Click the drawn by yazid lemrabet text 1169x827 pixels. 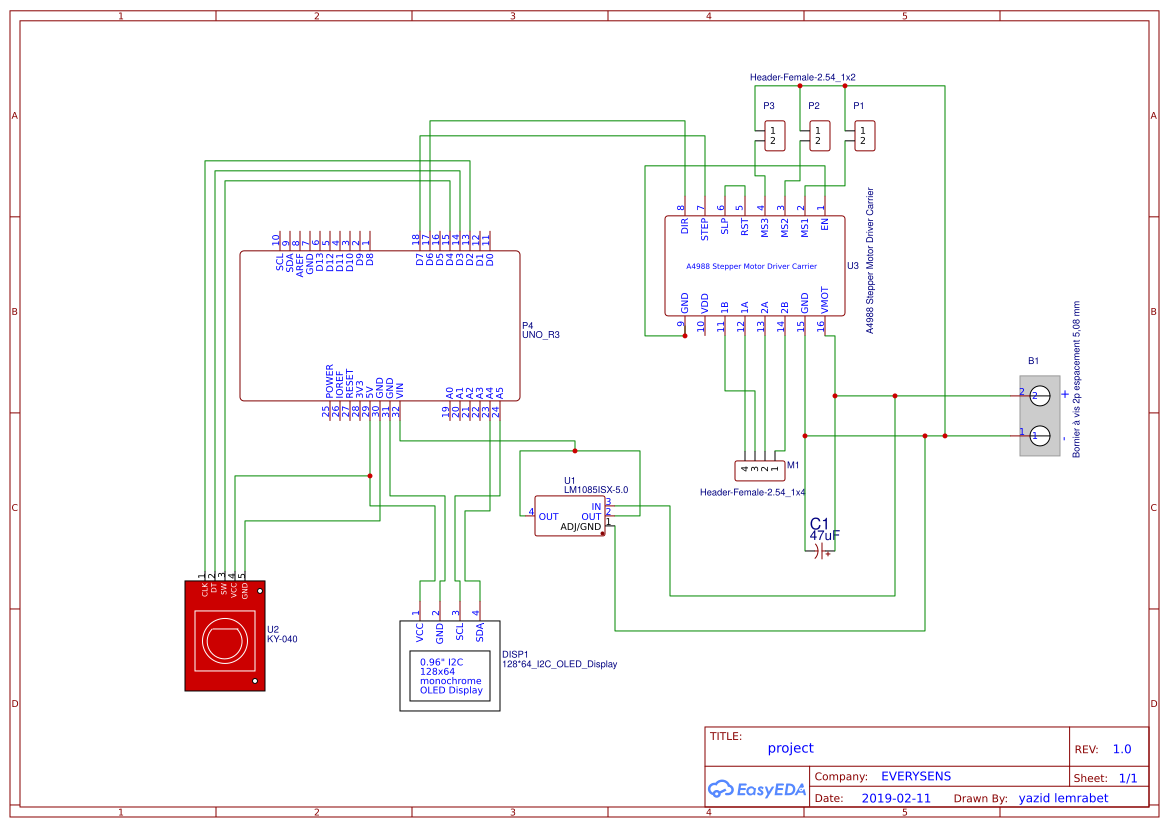click(1063, 798)
